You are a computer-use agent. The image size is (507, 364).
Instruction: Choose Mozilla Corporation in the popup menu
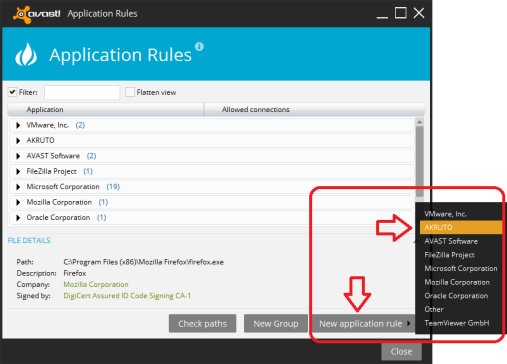[461, 282]
